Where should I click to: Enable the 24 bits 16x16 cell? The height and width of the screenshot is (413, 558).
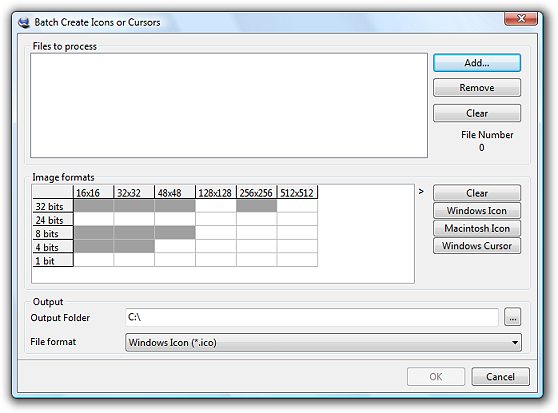pos(94,219)
